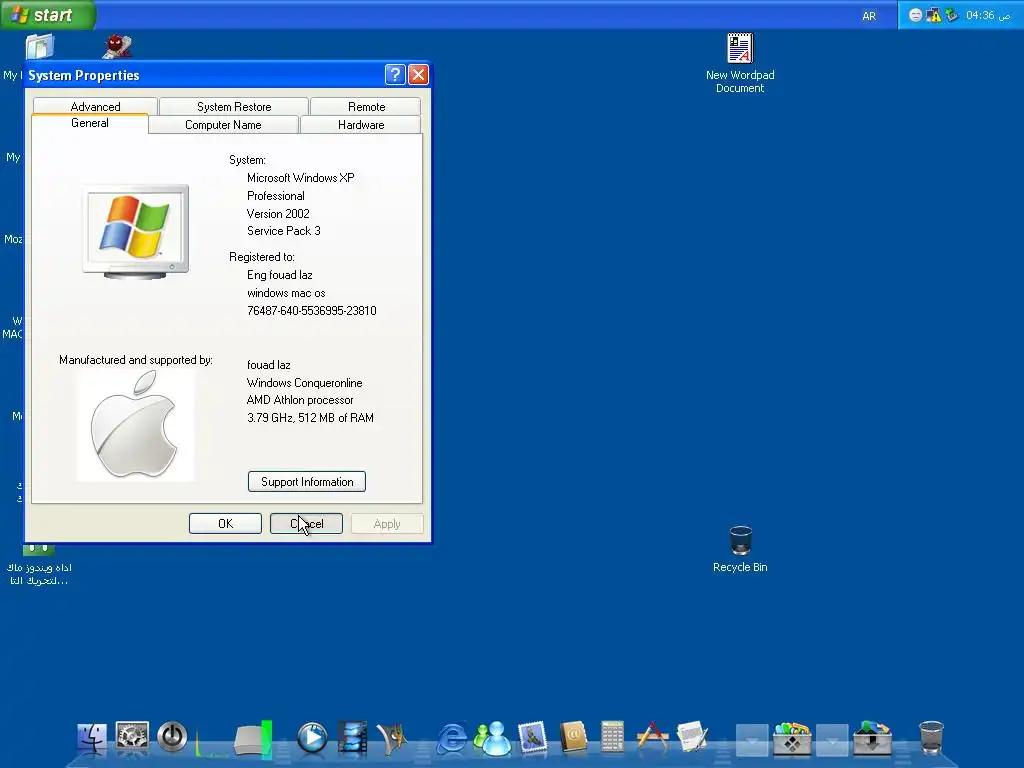Click '3.79 GHz, 512 MB of RAM' text
The height and width of the screenshot is (768, 1024).
[310, 418]
